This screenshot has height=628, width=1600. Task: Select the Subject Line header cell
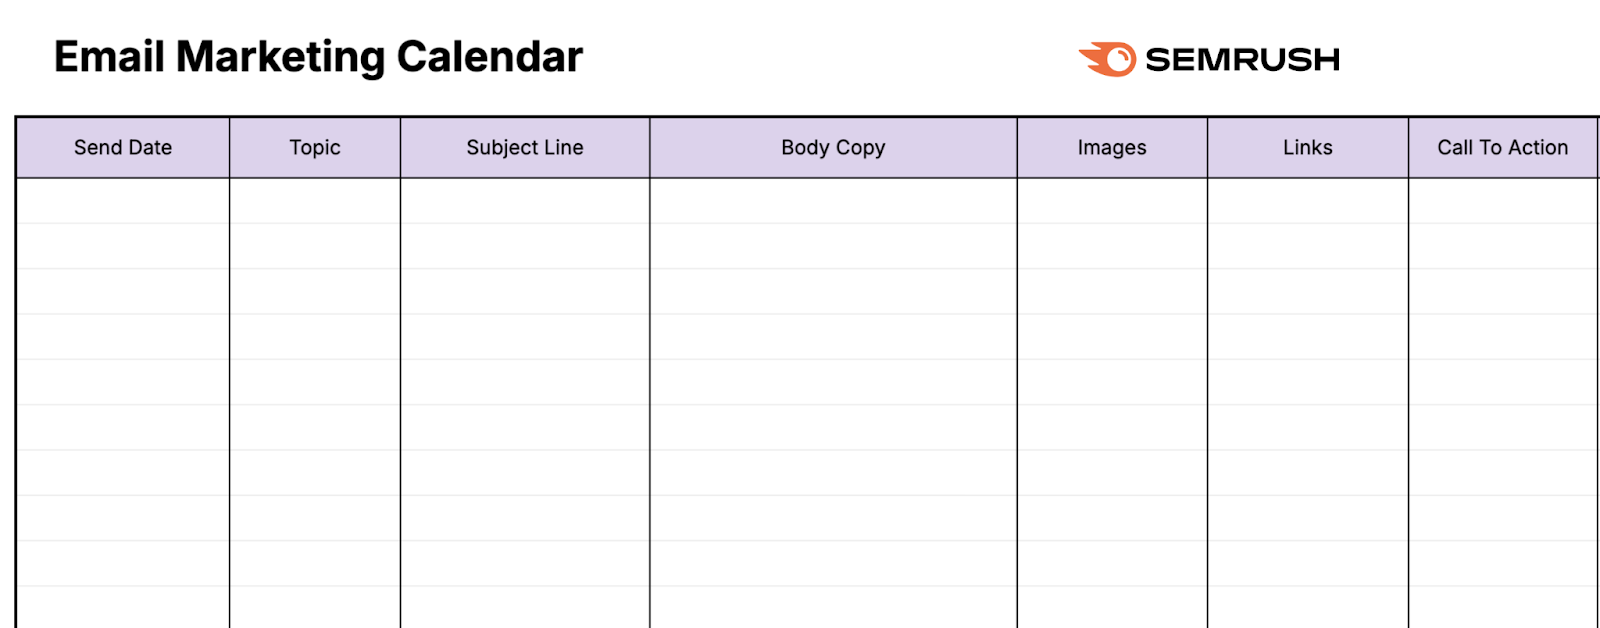(x=525, y=148)
